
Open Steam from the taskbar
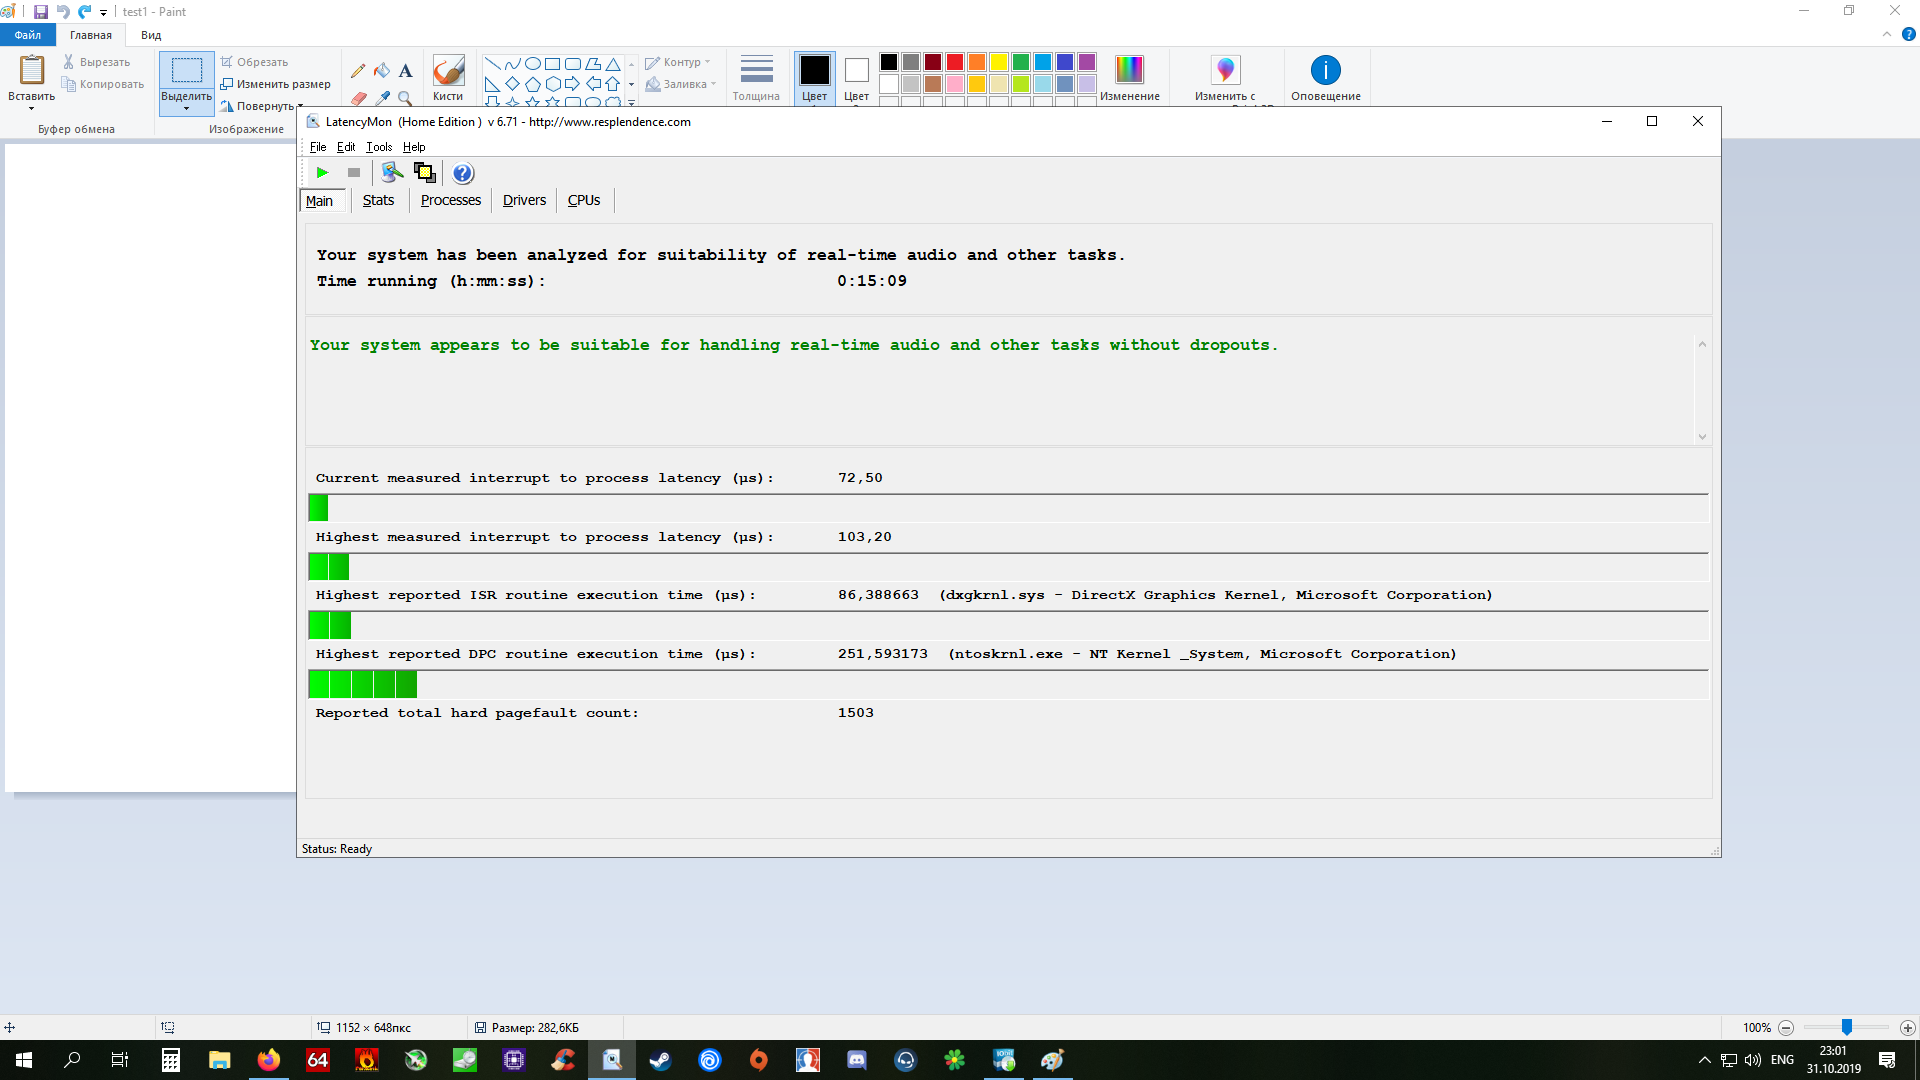tap(660, 1060)
